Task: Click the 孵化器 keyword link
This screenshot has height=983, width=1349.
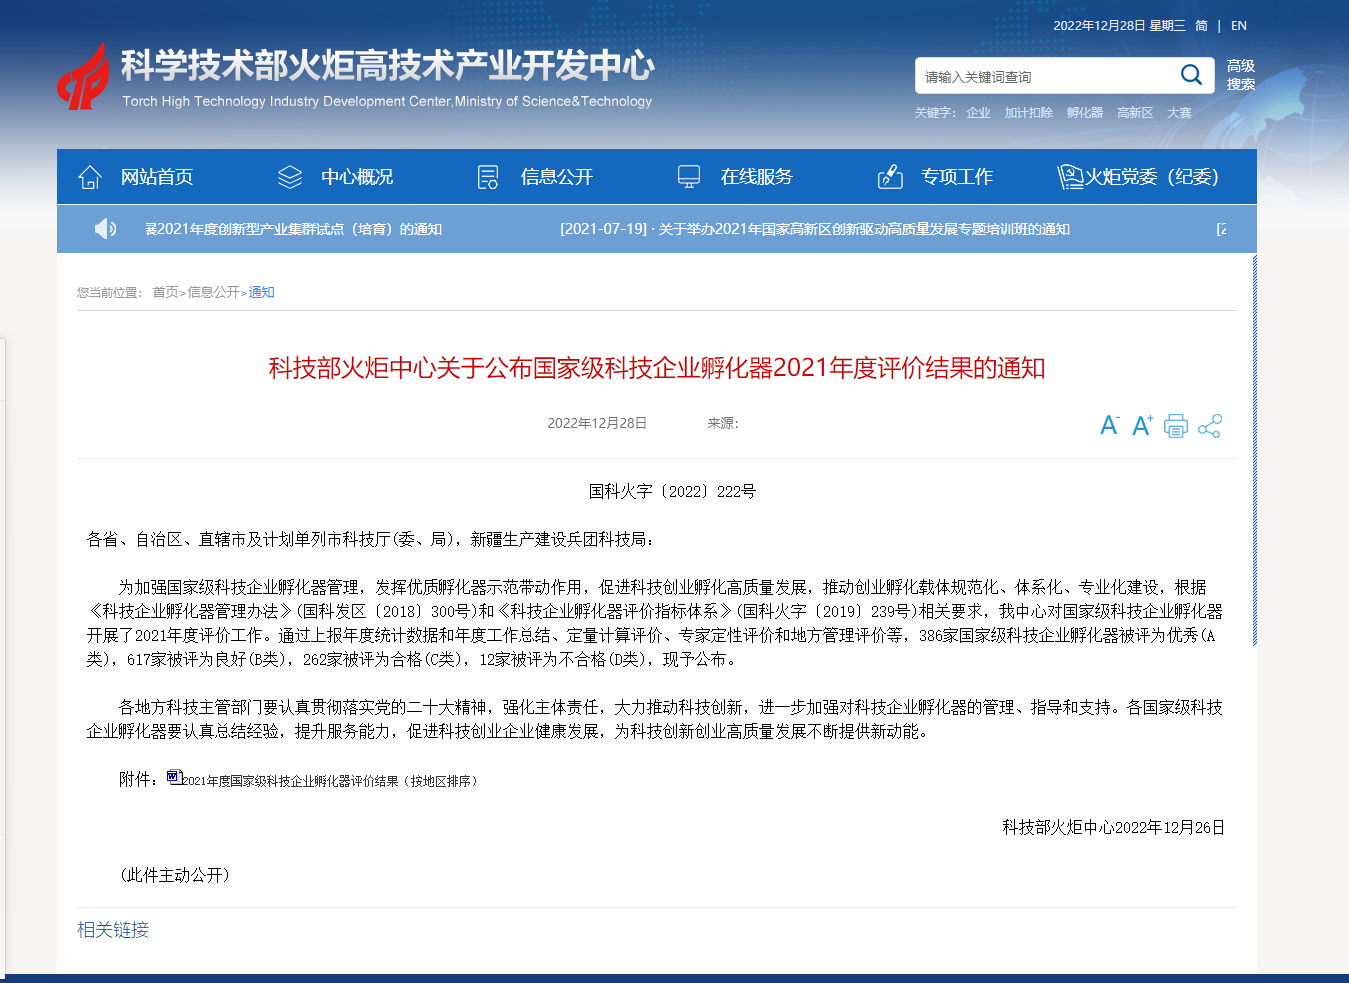Action: 1084,113
